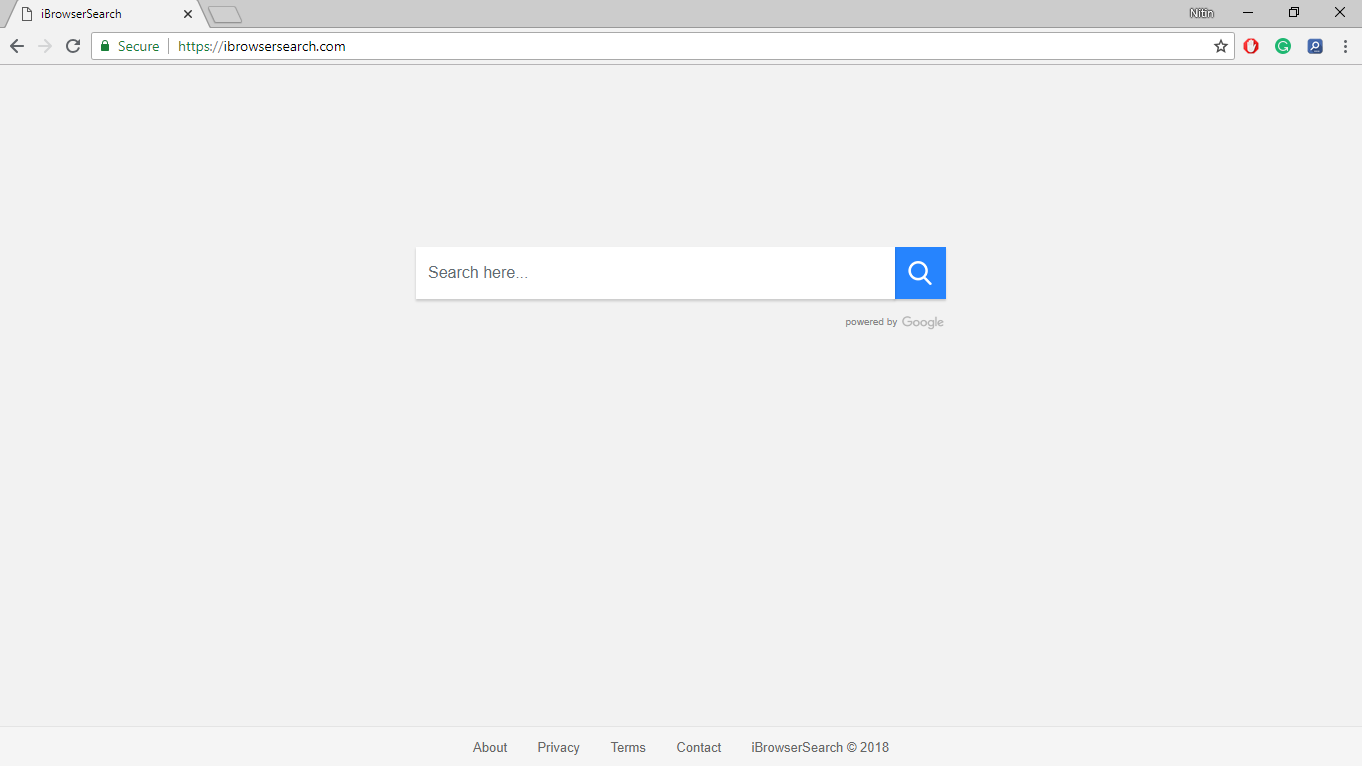Viewport: 1362px width, 766px height.
Task: Click the grayed-out forward navigation arrow
Action: 44,46
